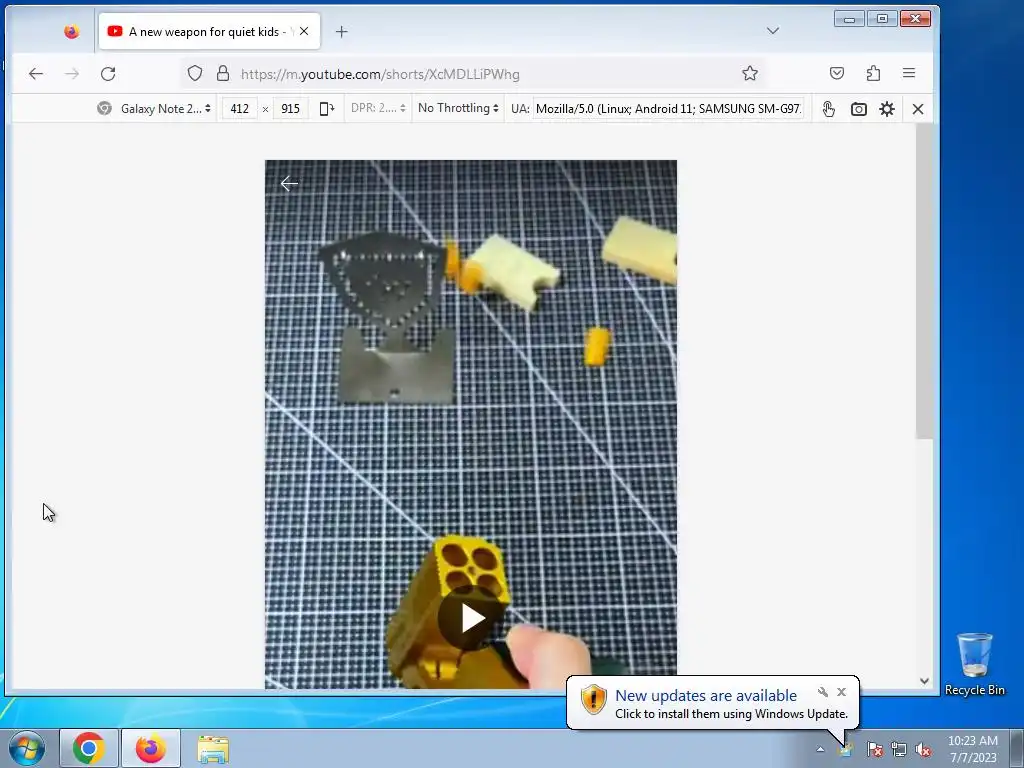Rotate the responsive viewport
This screenshot has height=768, width=1024.
tap(327, 108)
